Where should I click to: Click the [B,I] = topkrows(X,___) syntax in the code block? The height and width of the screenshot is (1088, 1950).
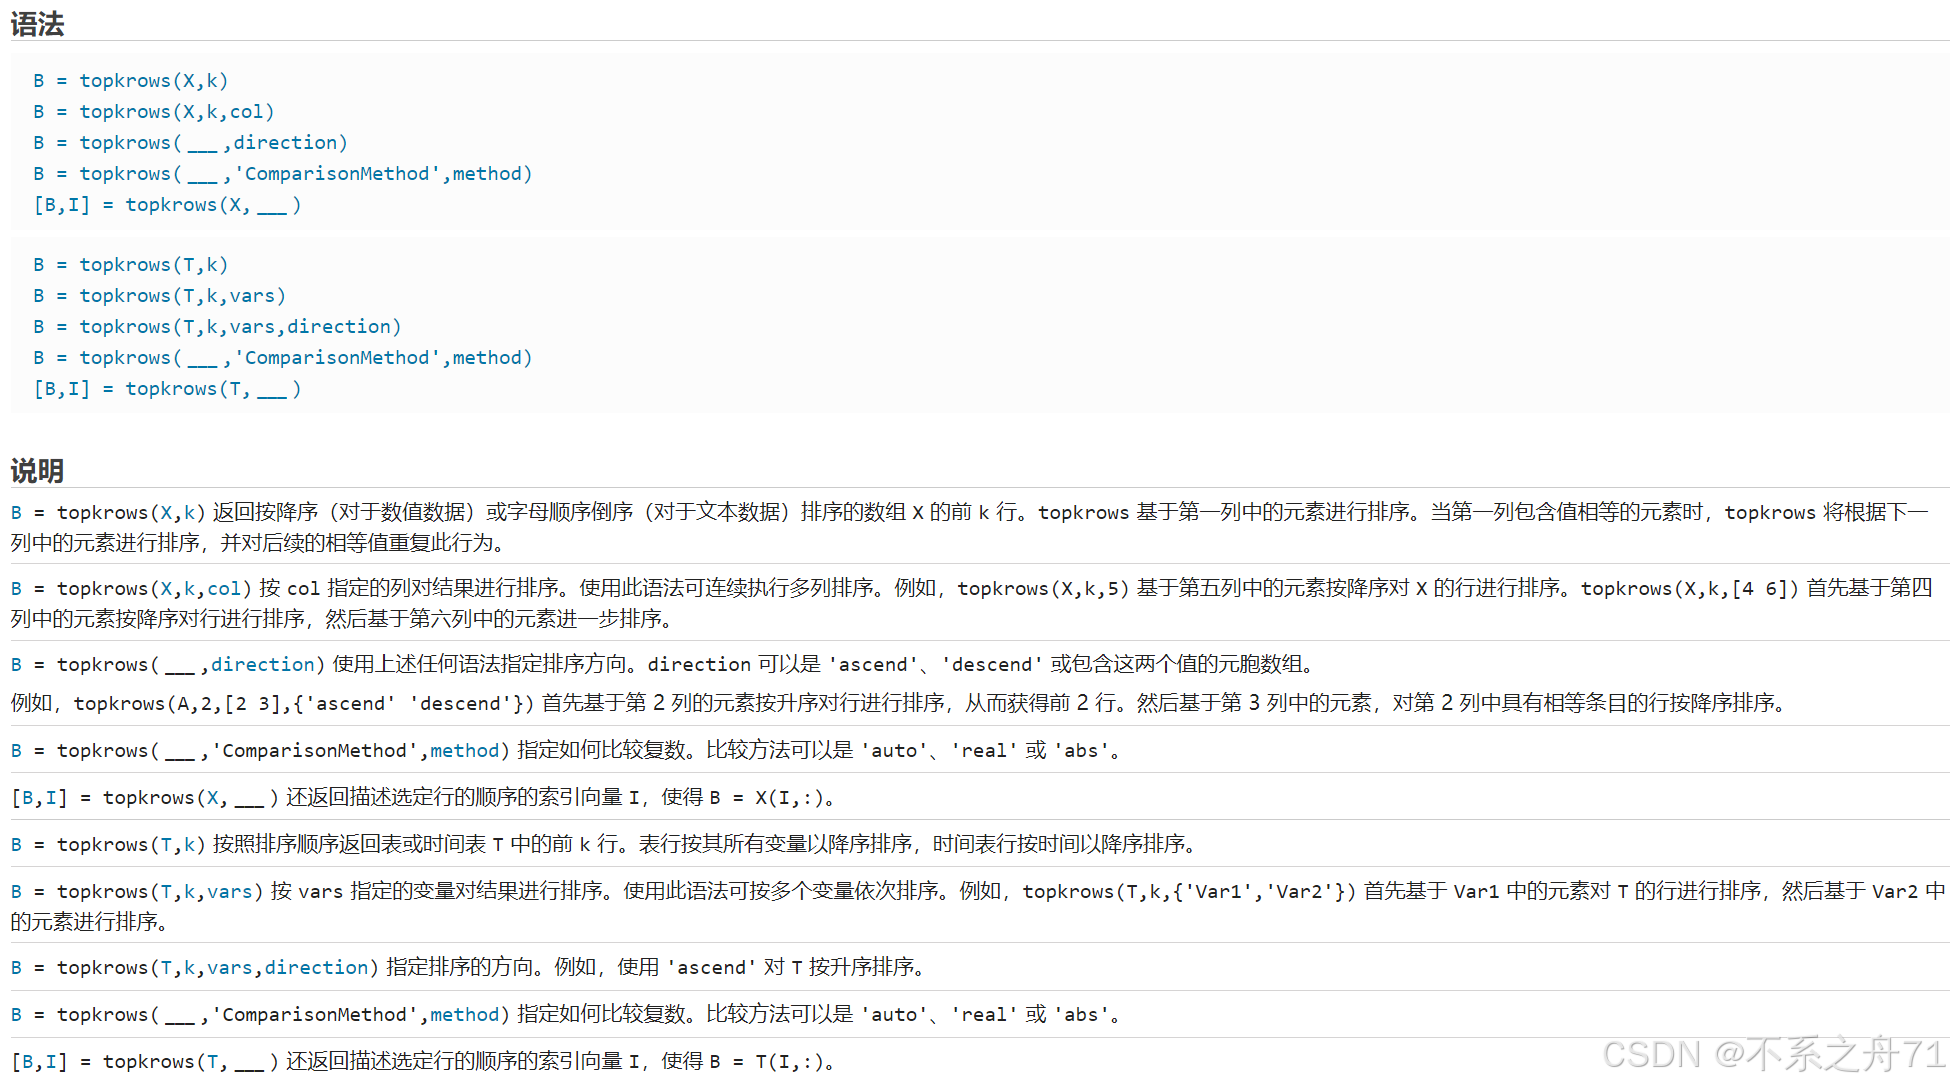[167, 204]
